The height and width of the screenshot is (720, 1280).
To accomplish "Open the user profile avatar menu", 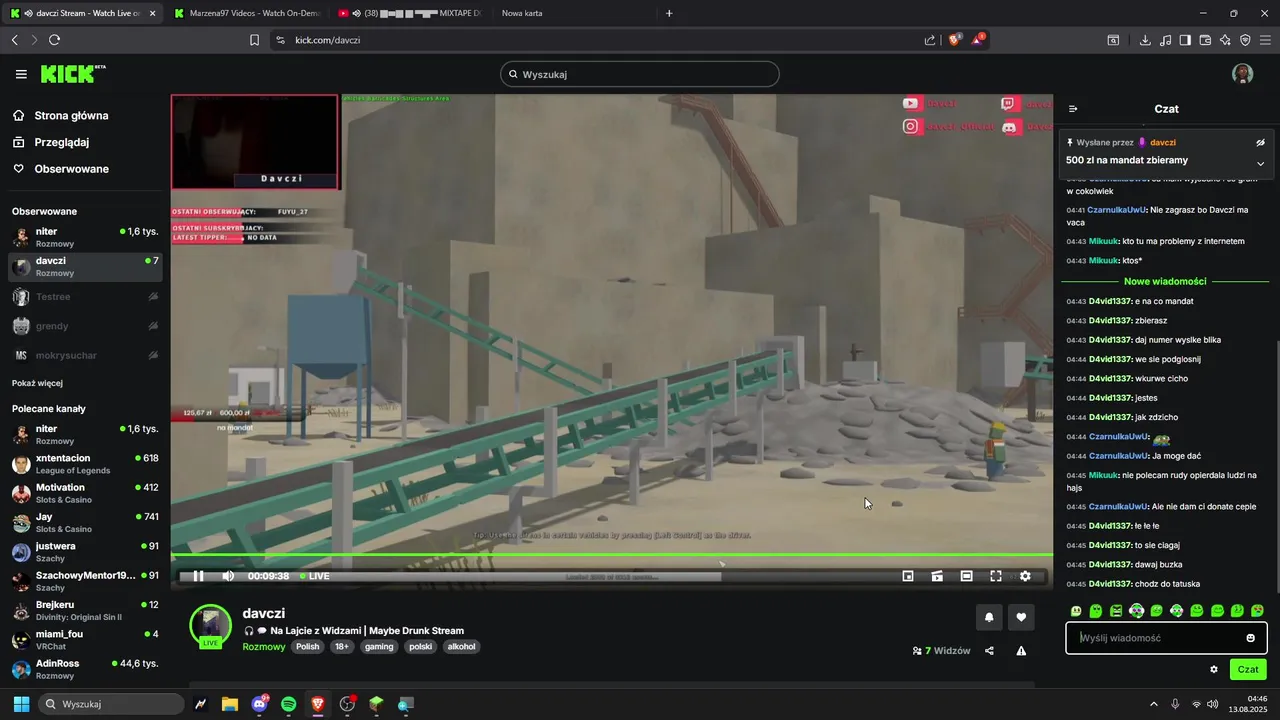I will pyautogui.click(x=1243, y=74).
